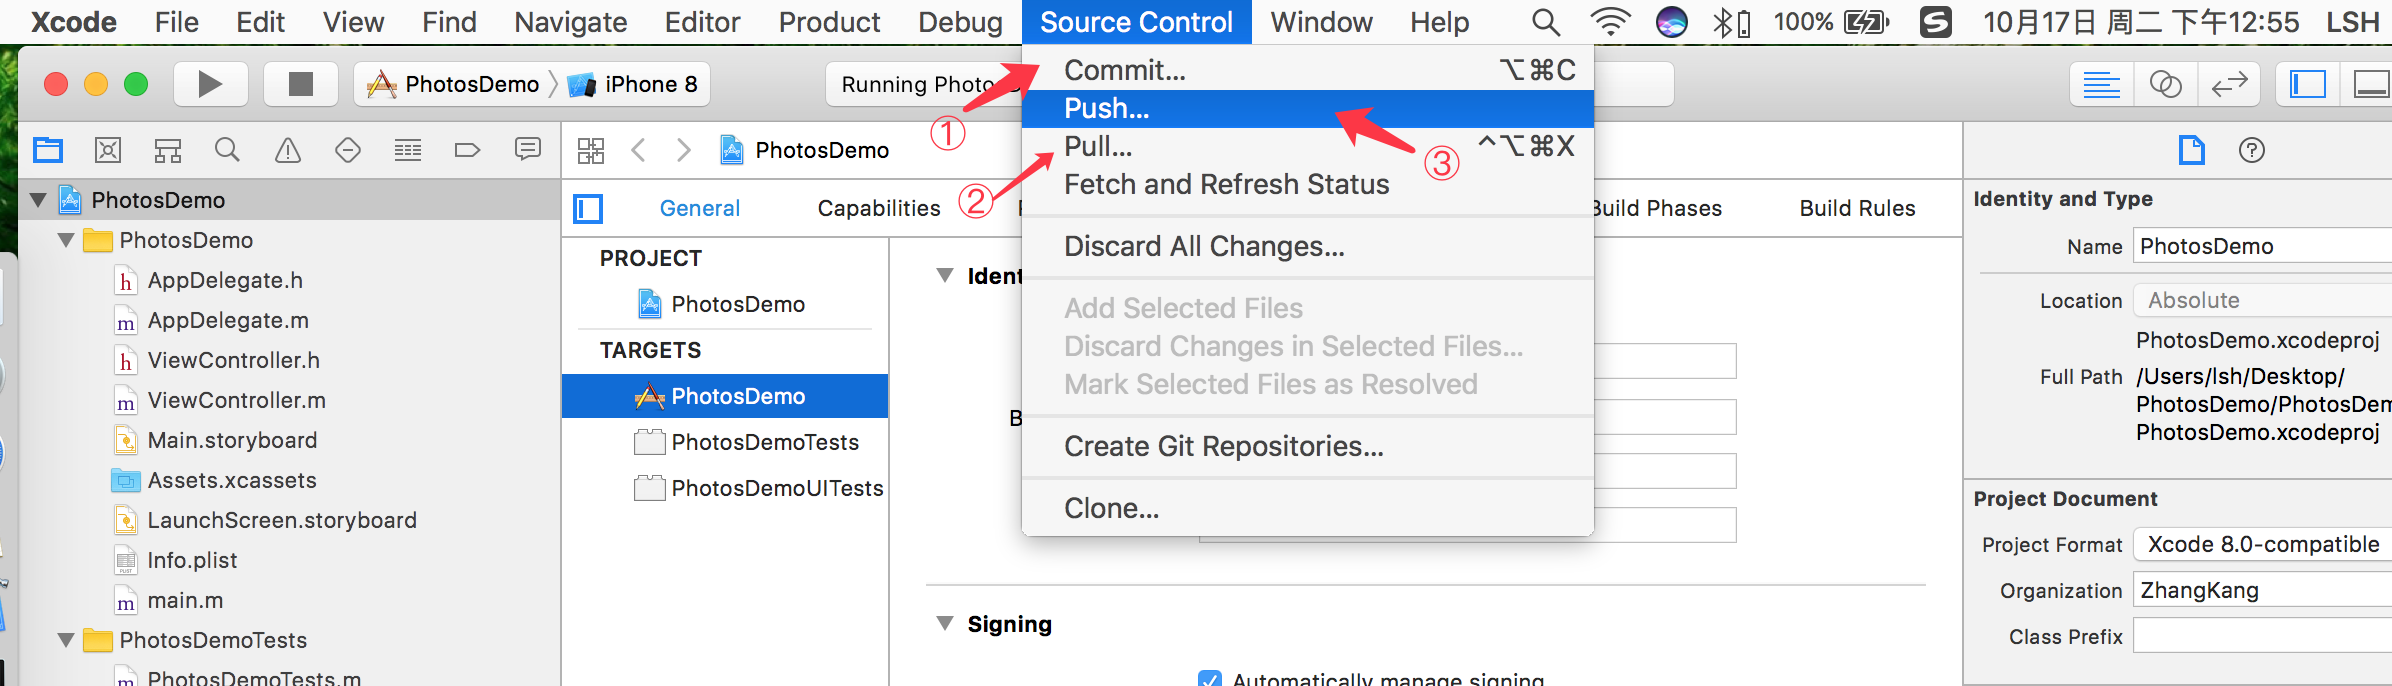
Task: Collapse the PhotosDemo project tree
Action: 37,199
